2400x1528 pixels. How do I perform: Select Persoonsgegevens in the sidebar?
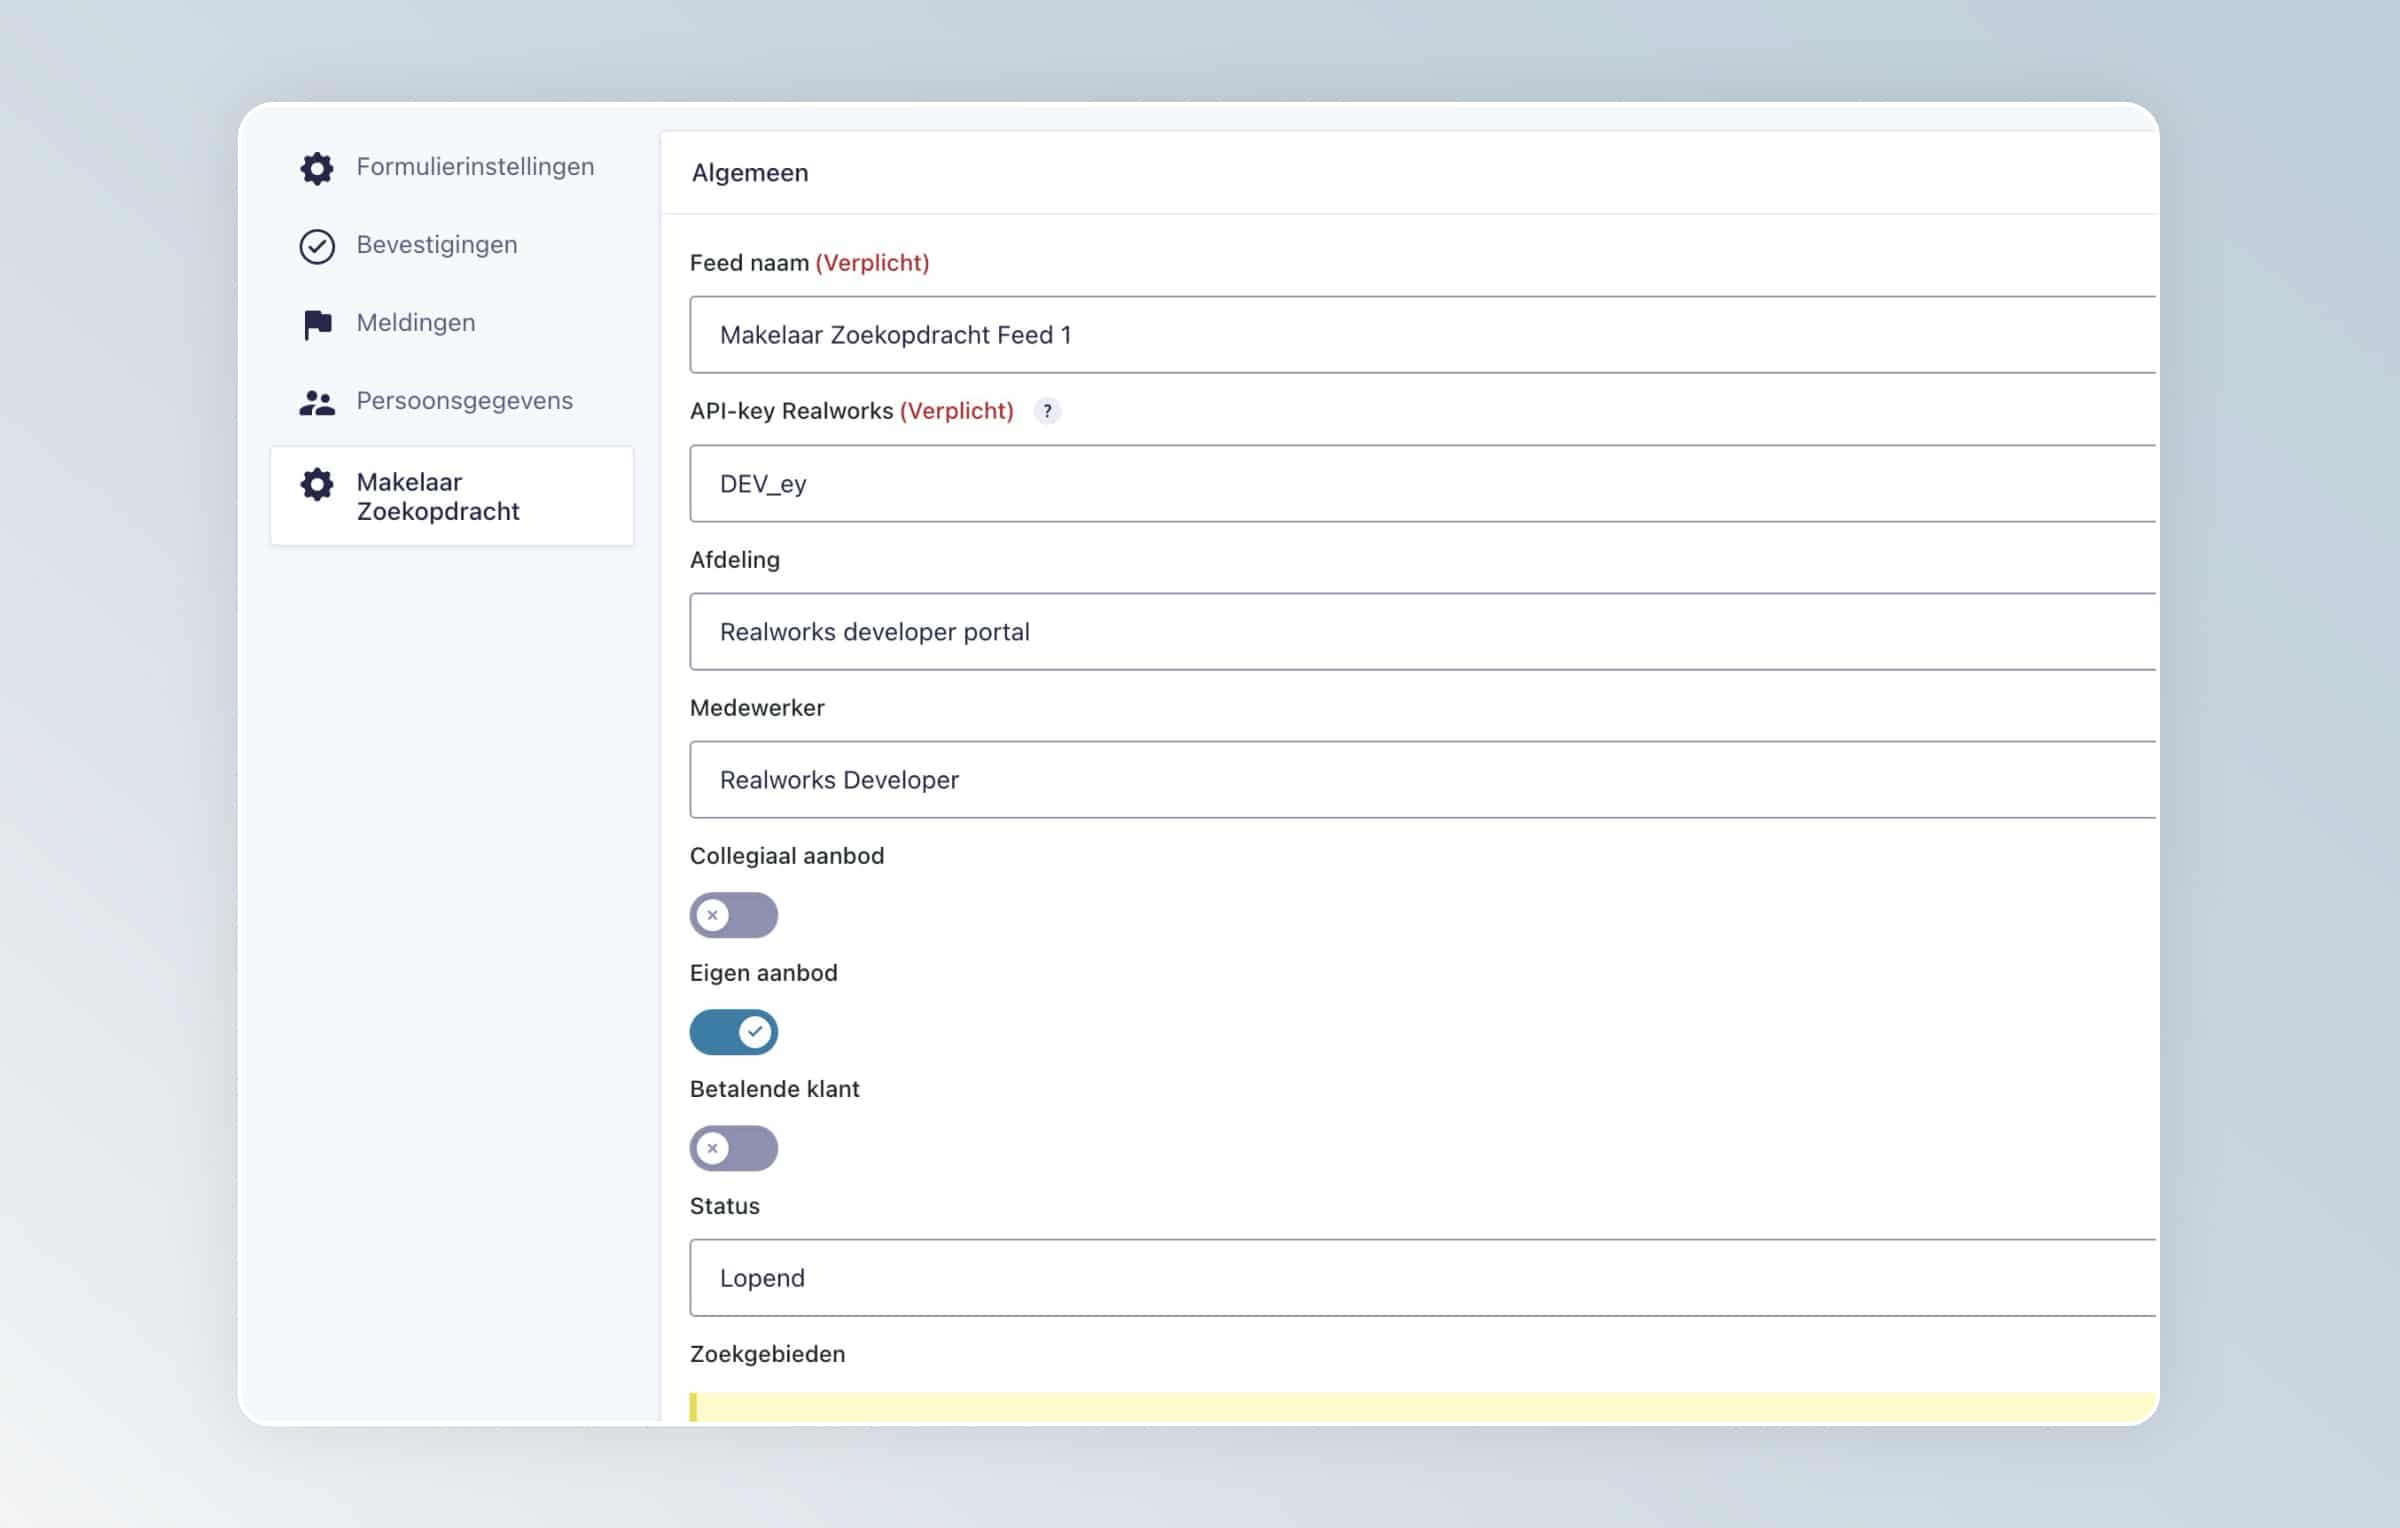tap(464, 401)
